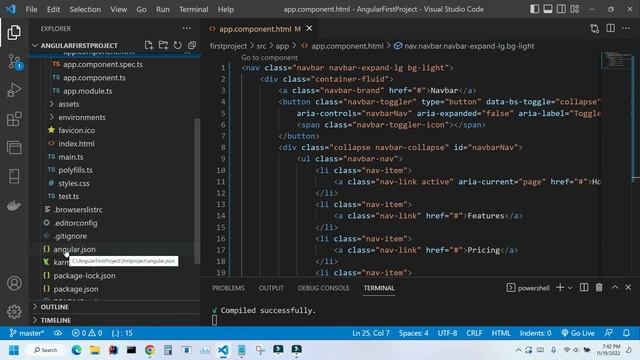Kill the terminal with trash icon
The height and width of the screenshot is (360, 640).
(x=599, y=287)
